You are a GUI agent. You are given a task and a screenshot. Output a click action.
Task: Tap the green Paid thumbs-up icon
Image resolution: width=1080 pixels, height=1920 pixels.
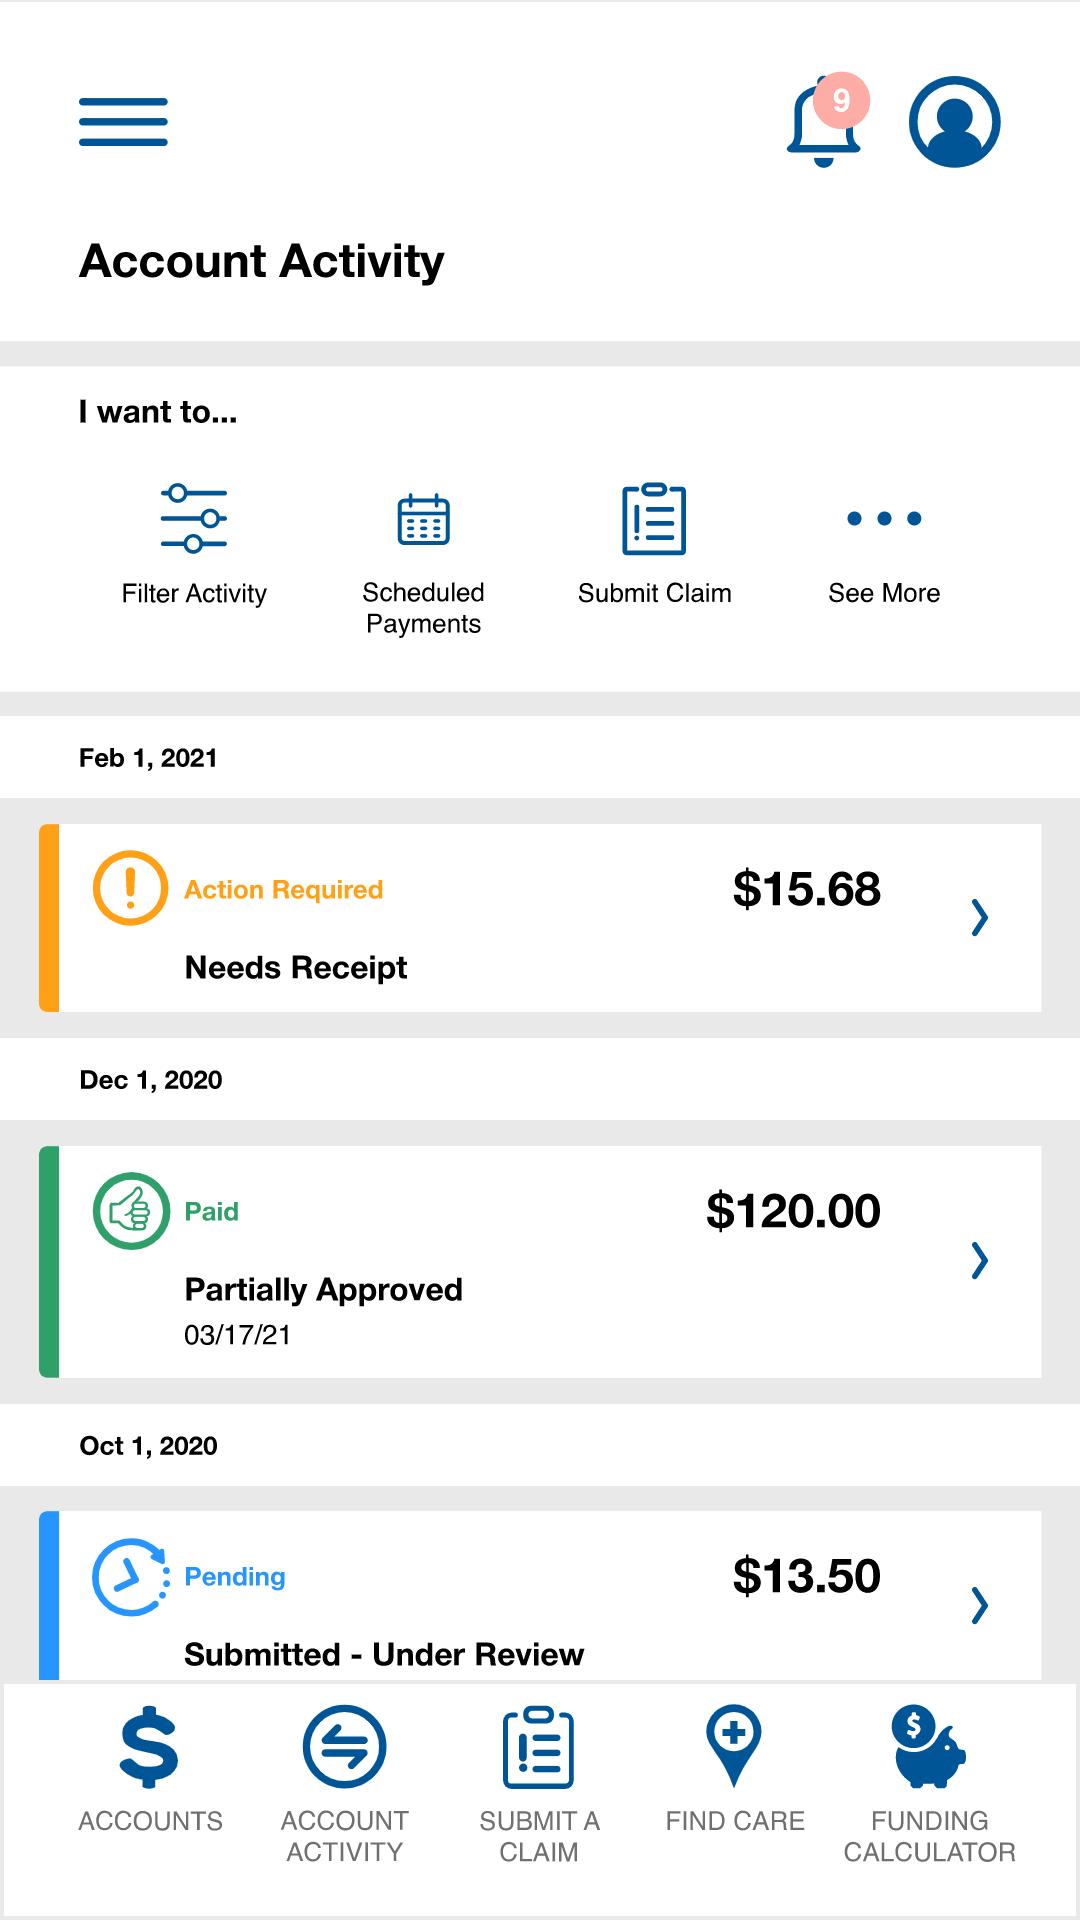(x=131, y=1211)
